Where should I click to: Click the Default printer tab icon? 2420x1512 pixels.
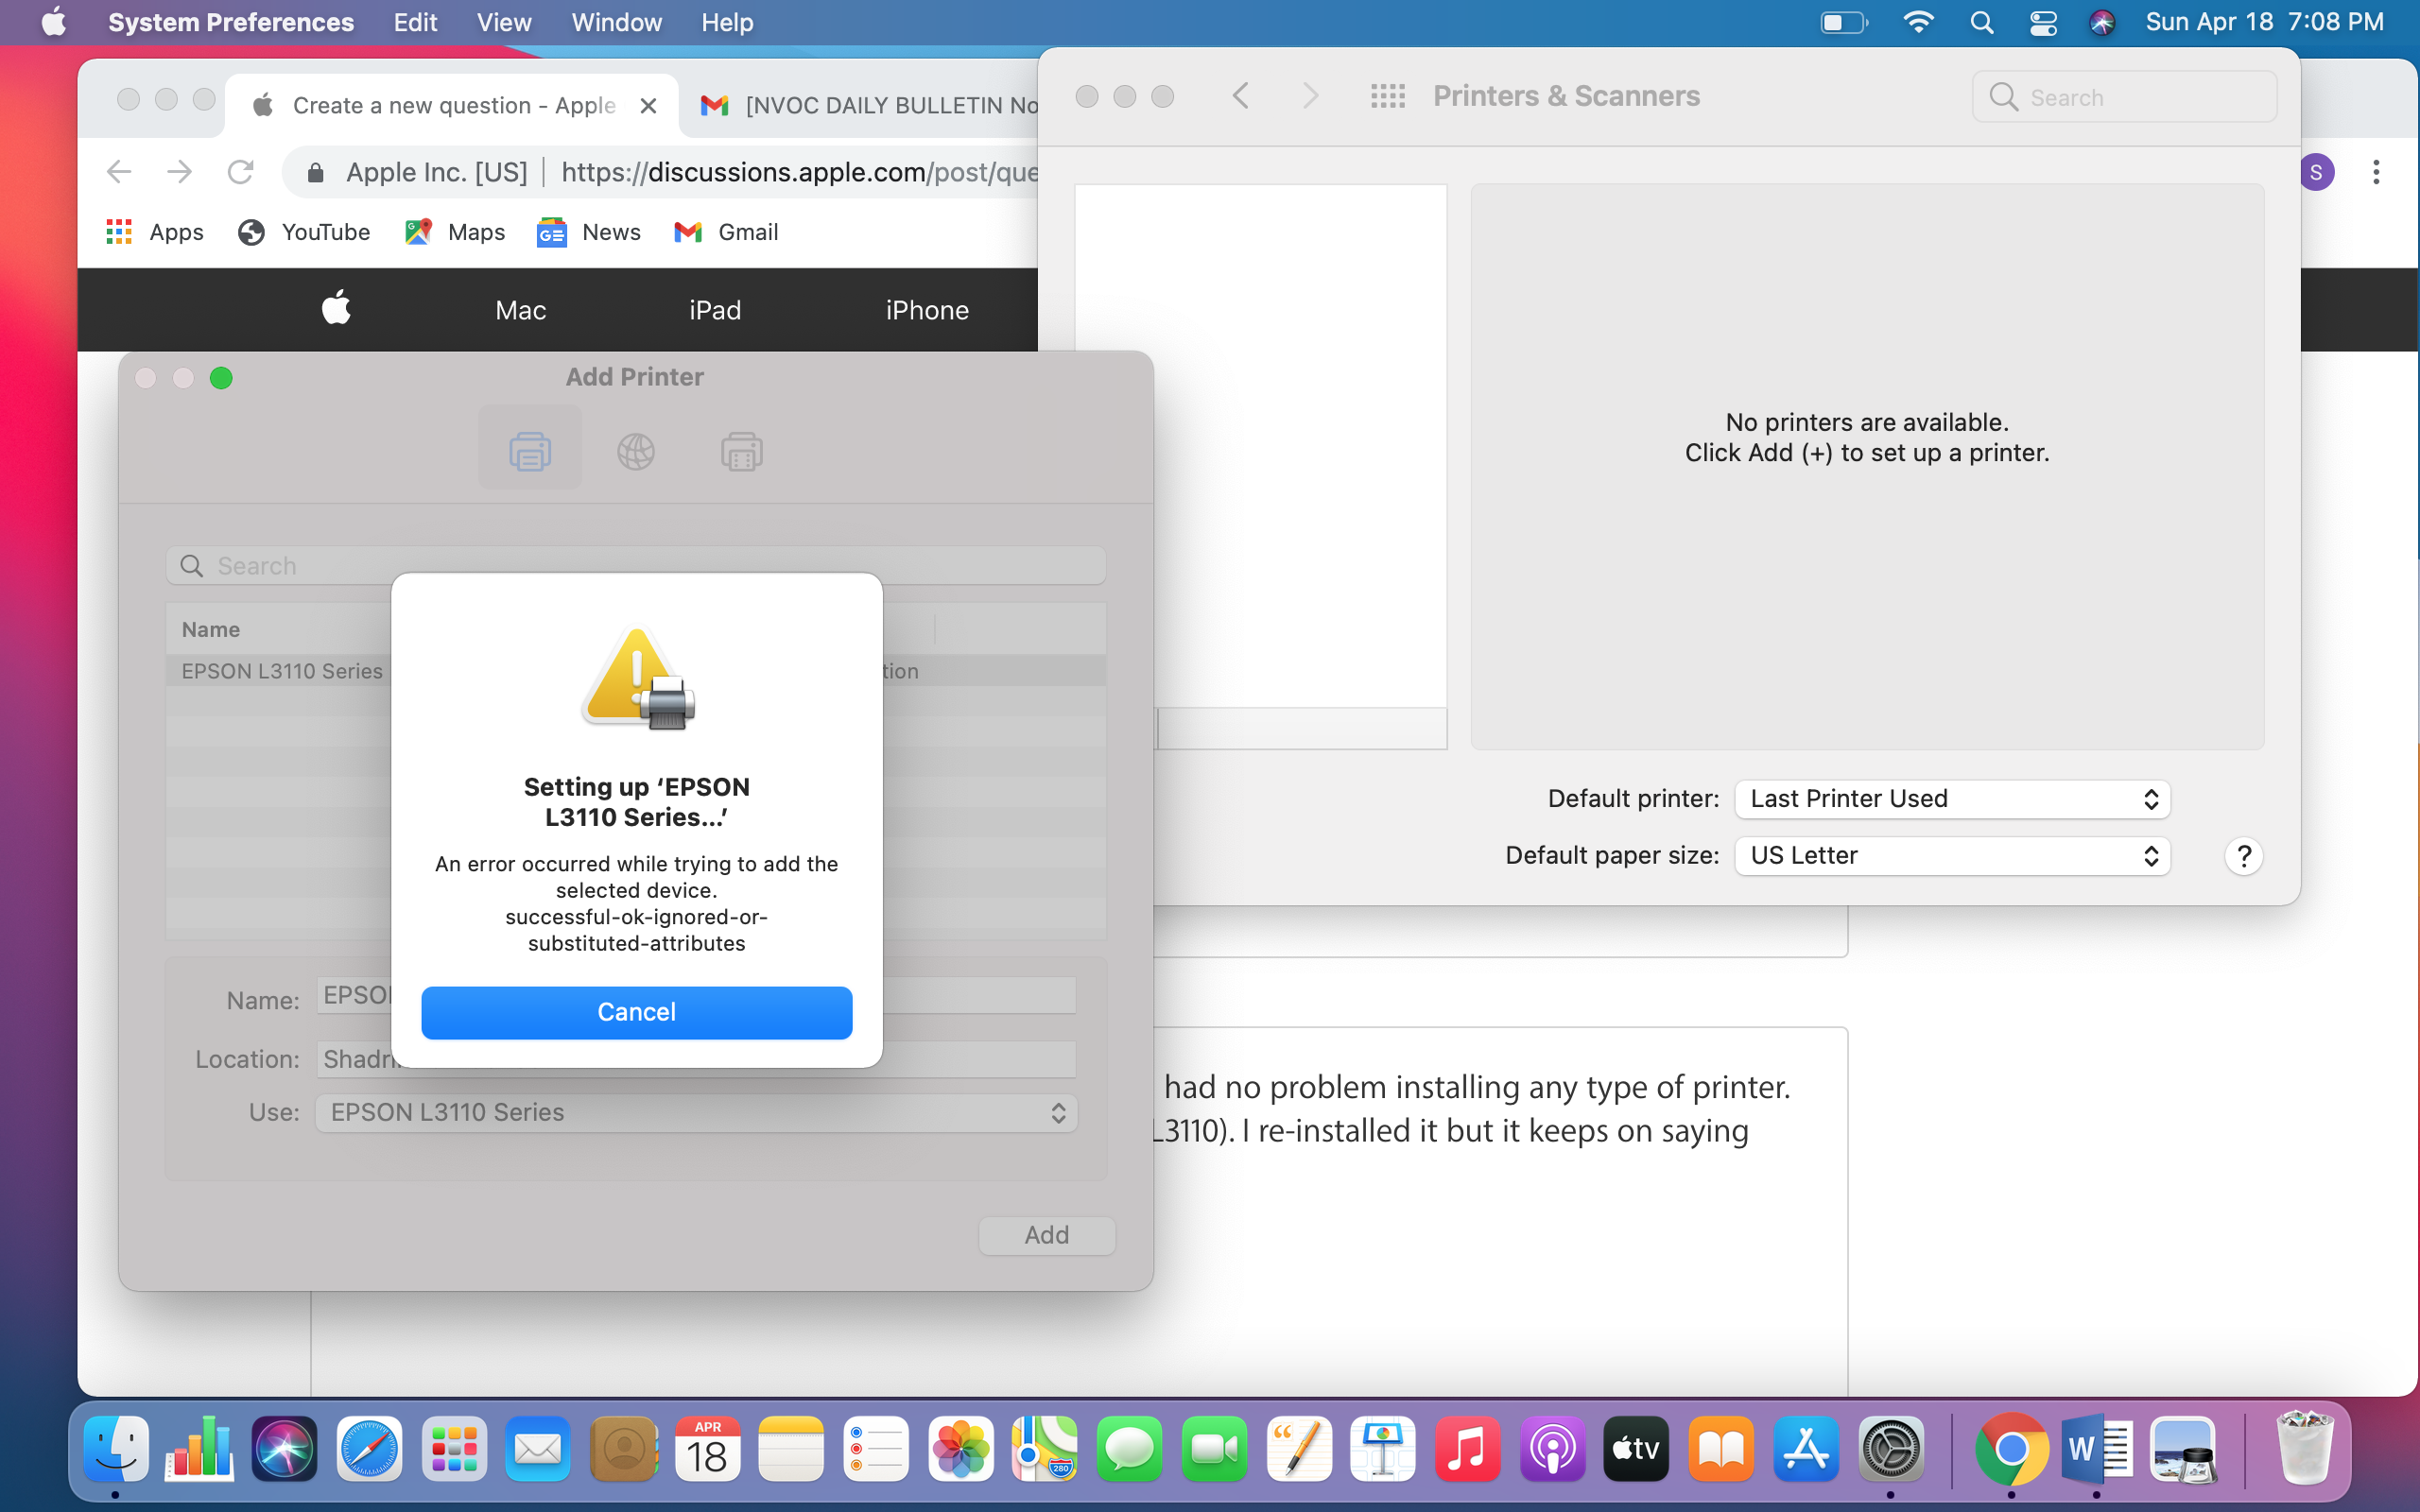pos(529,452)
